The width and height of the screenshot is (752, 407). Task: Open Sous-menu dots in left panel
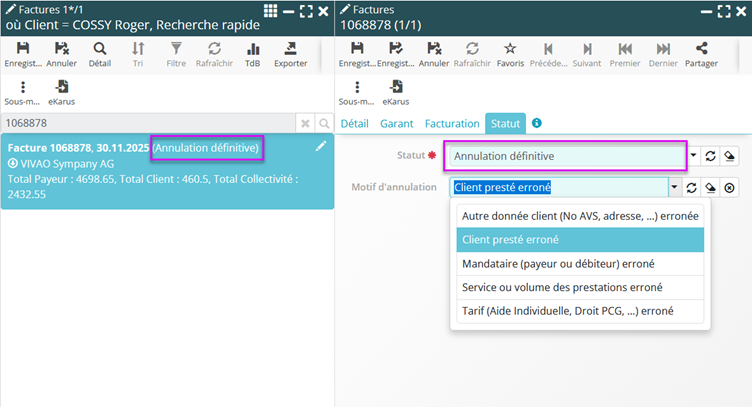[x=23, y=87]
